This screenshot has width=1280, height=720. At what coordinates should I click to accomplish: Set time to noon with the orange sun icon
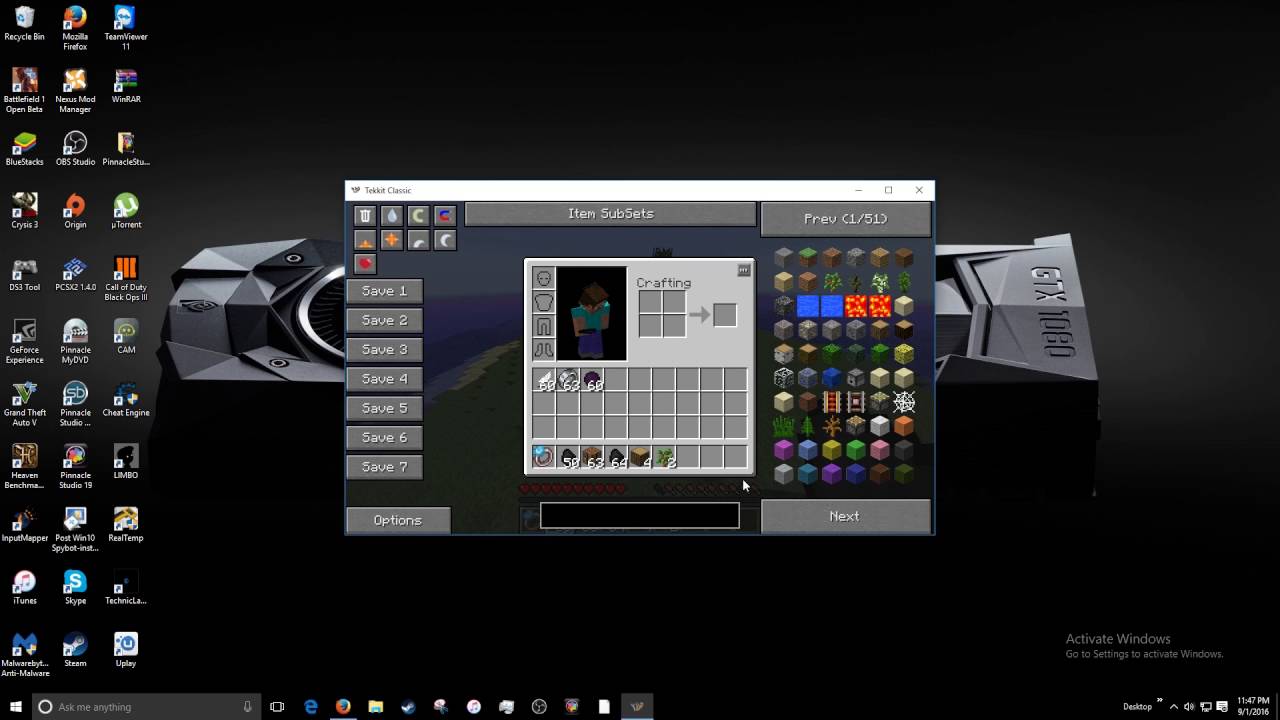click(392, 240)
